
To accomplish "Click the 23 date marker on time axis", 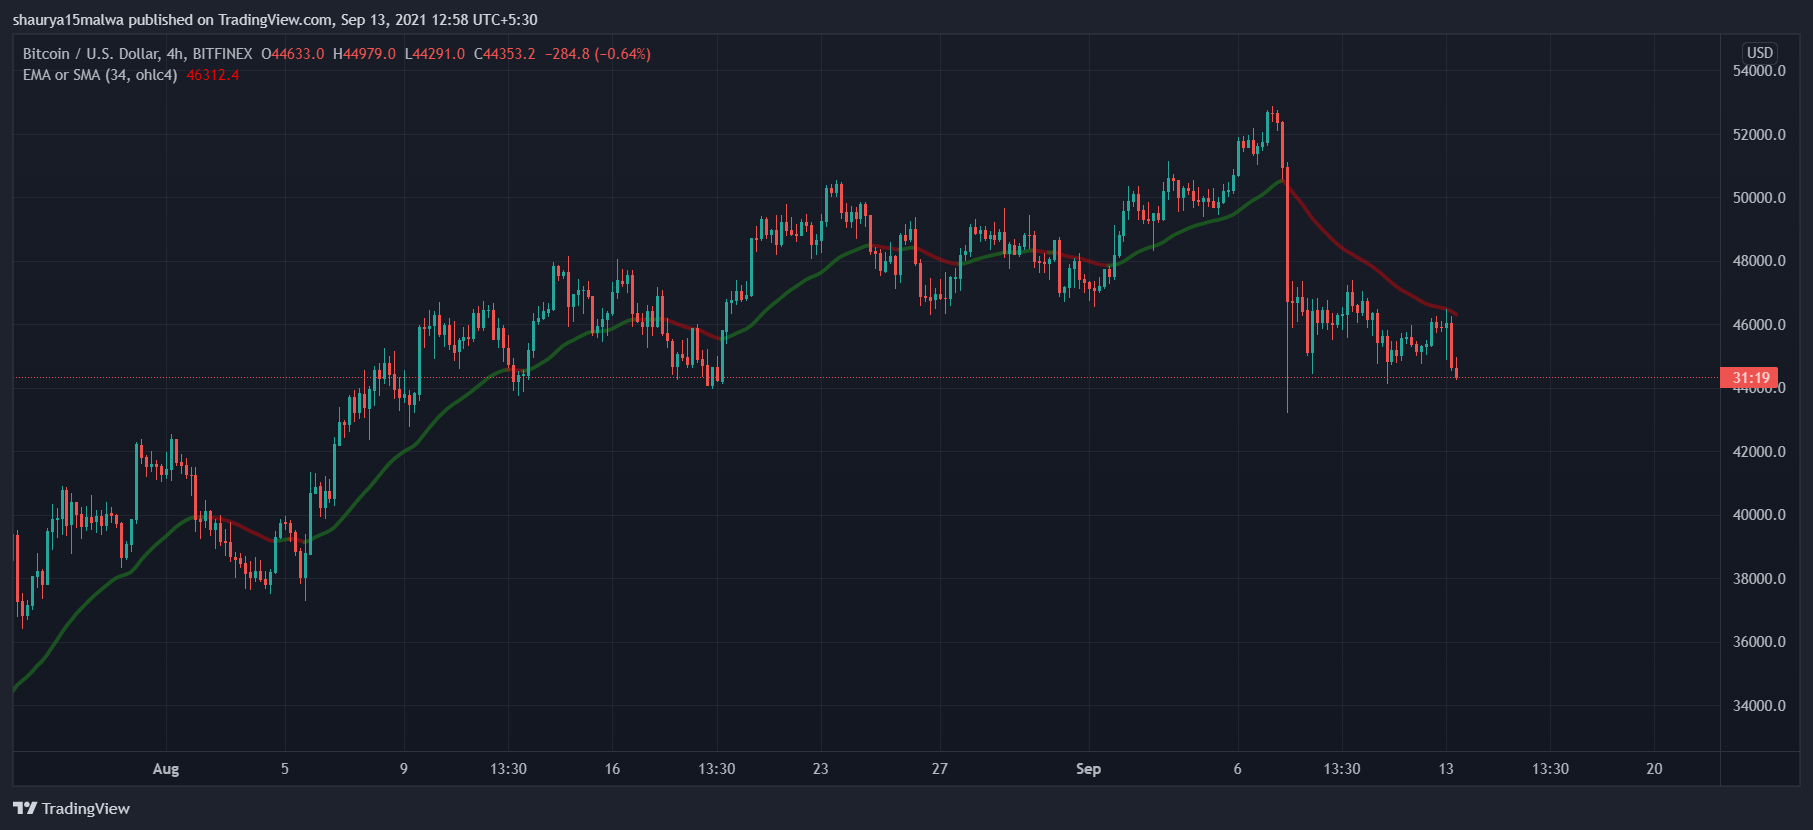I will [820, 769].
